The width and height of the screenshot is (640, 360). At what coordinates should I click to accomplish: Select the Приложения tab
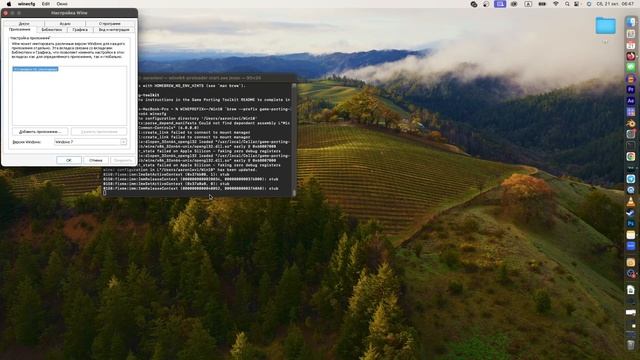(x=20, y=29)
